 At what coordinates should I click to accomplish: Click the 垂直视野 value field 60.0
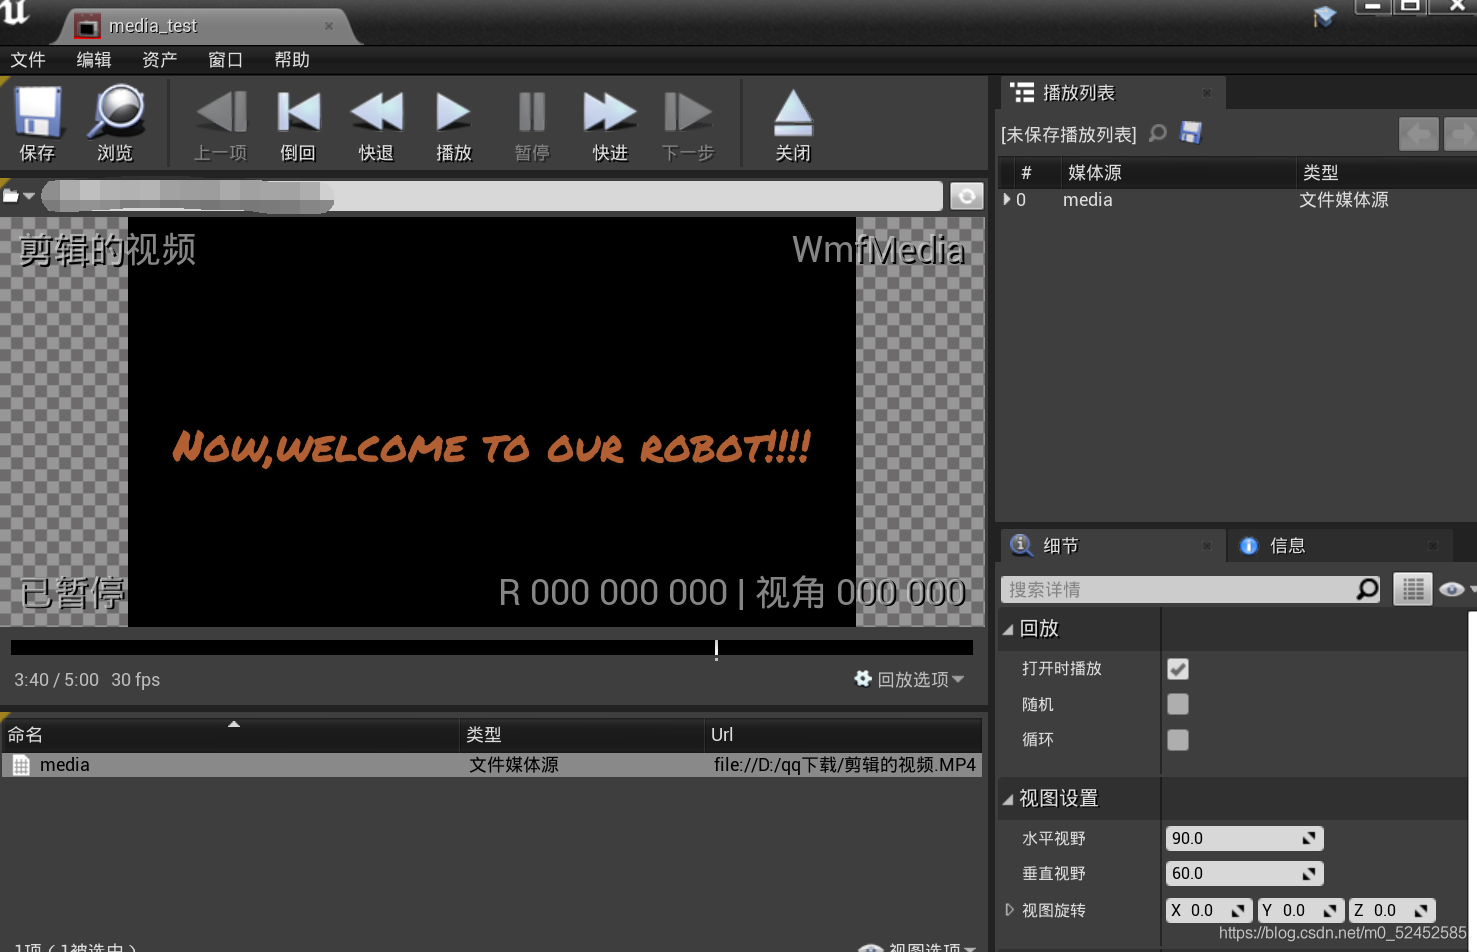(x=1244, y=873)
